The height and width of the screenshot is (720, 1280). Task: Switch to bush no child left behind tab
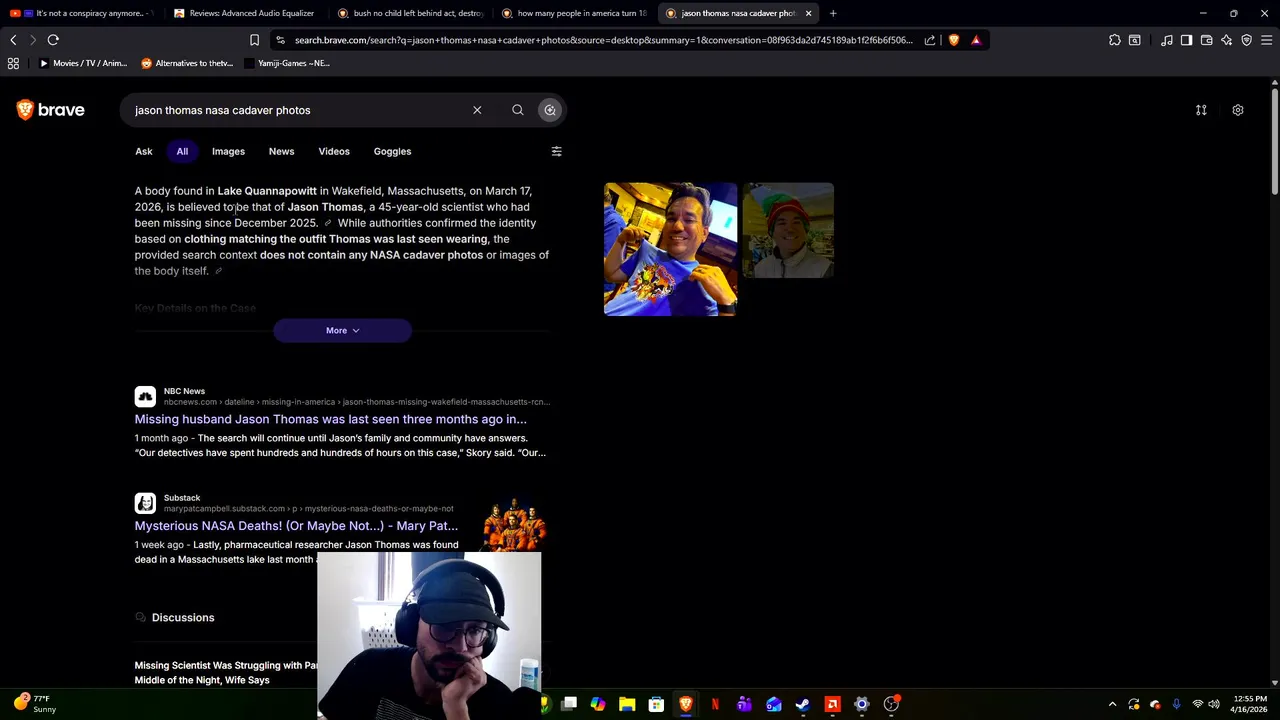pyautogui.click(x=410, y=13)
